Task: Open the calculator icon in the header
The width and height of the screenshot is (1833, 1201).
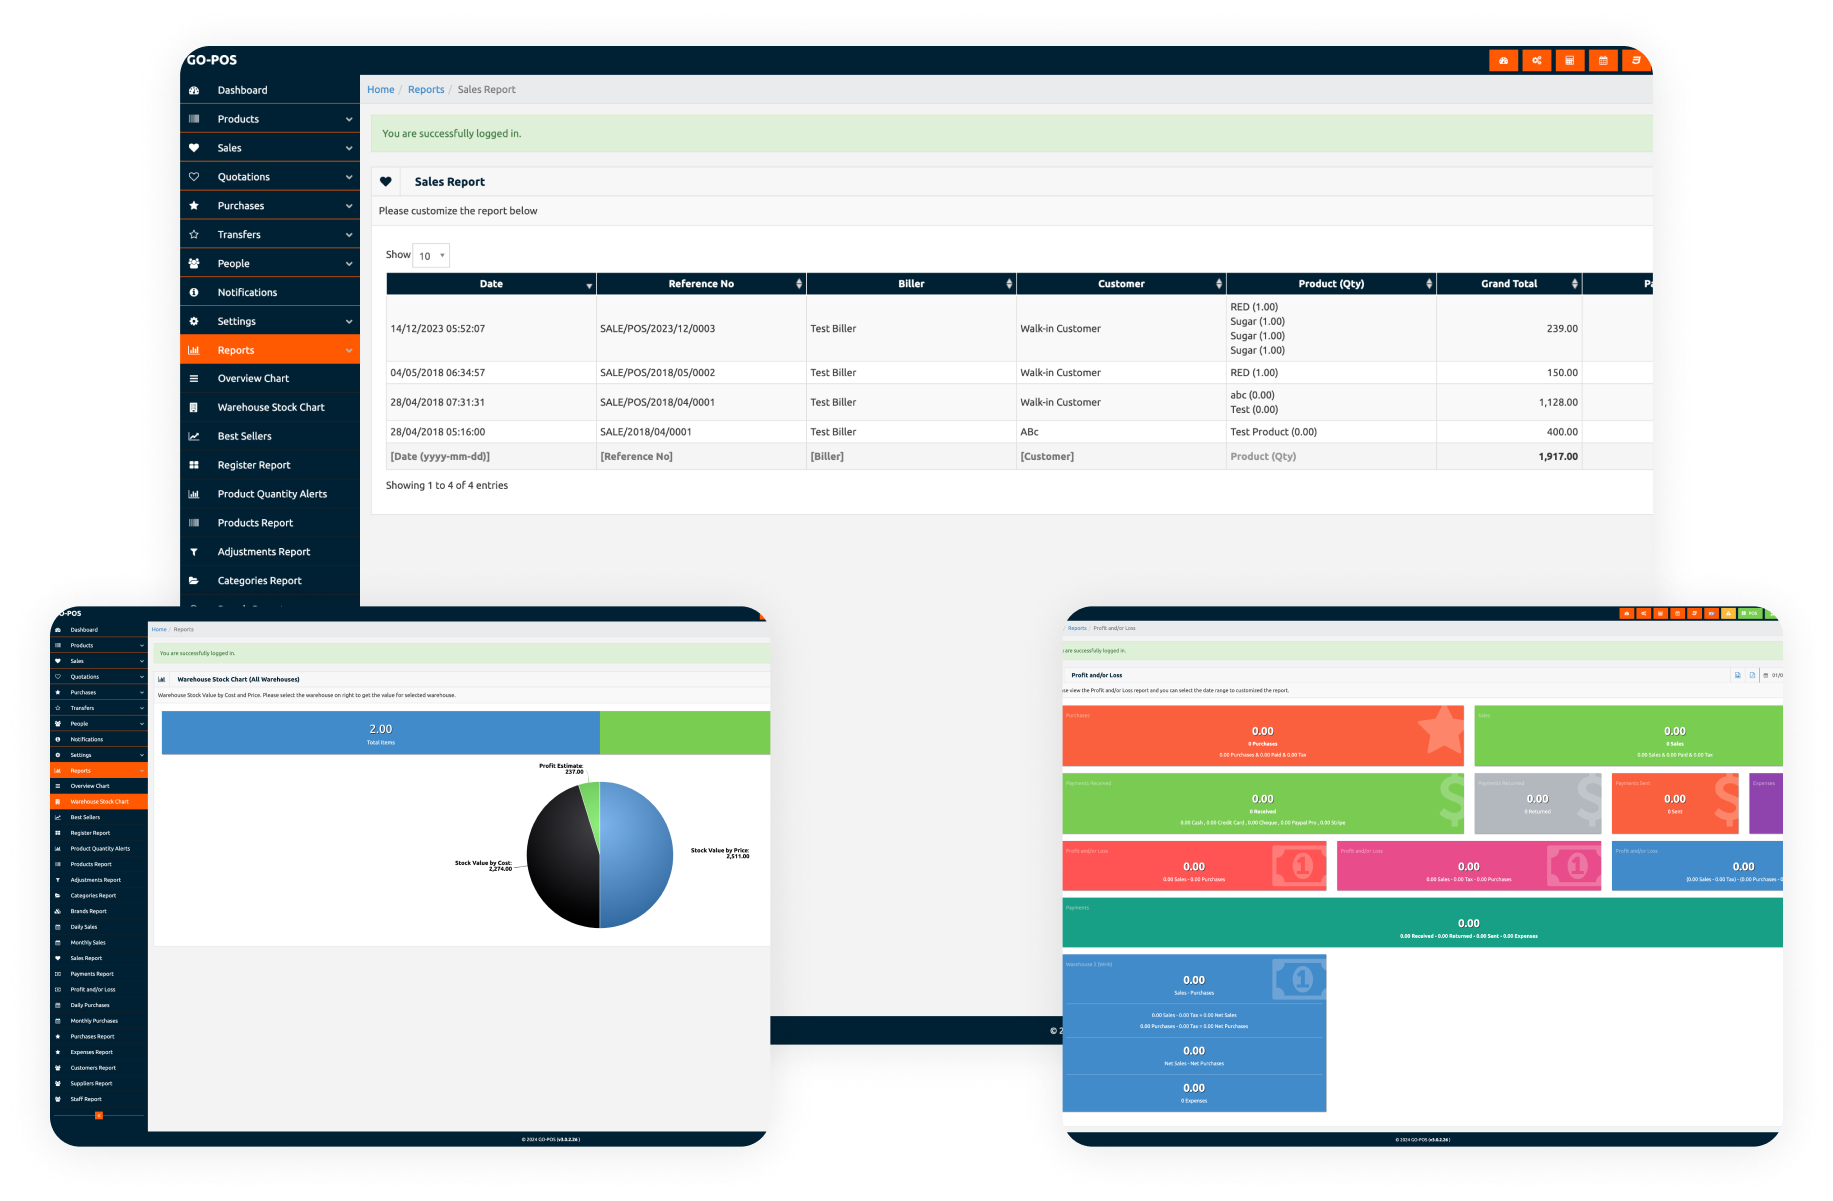Action: pyautogui.click(x=1570, y=61)
